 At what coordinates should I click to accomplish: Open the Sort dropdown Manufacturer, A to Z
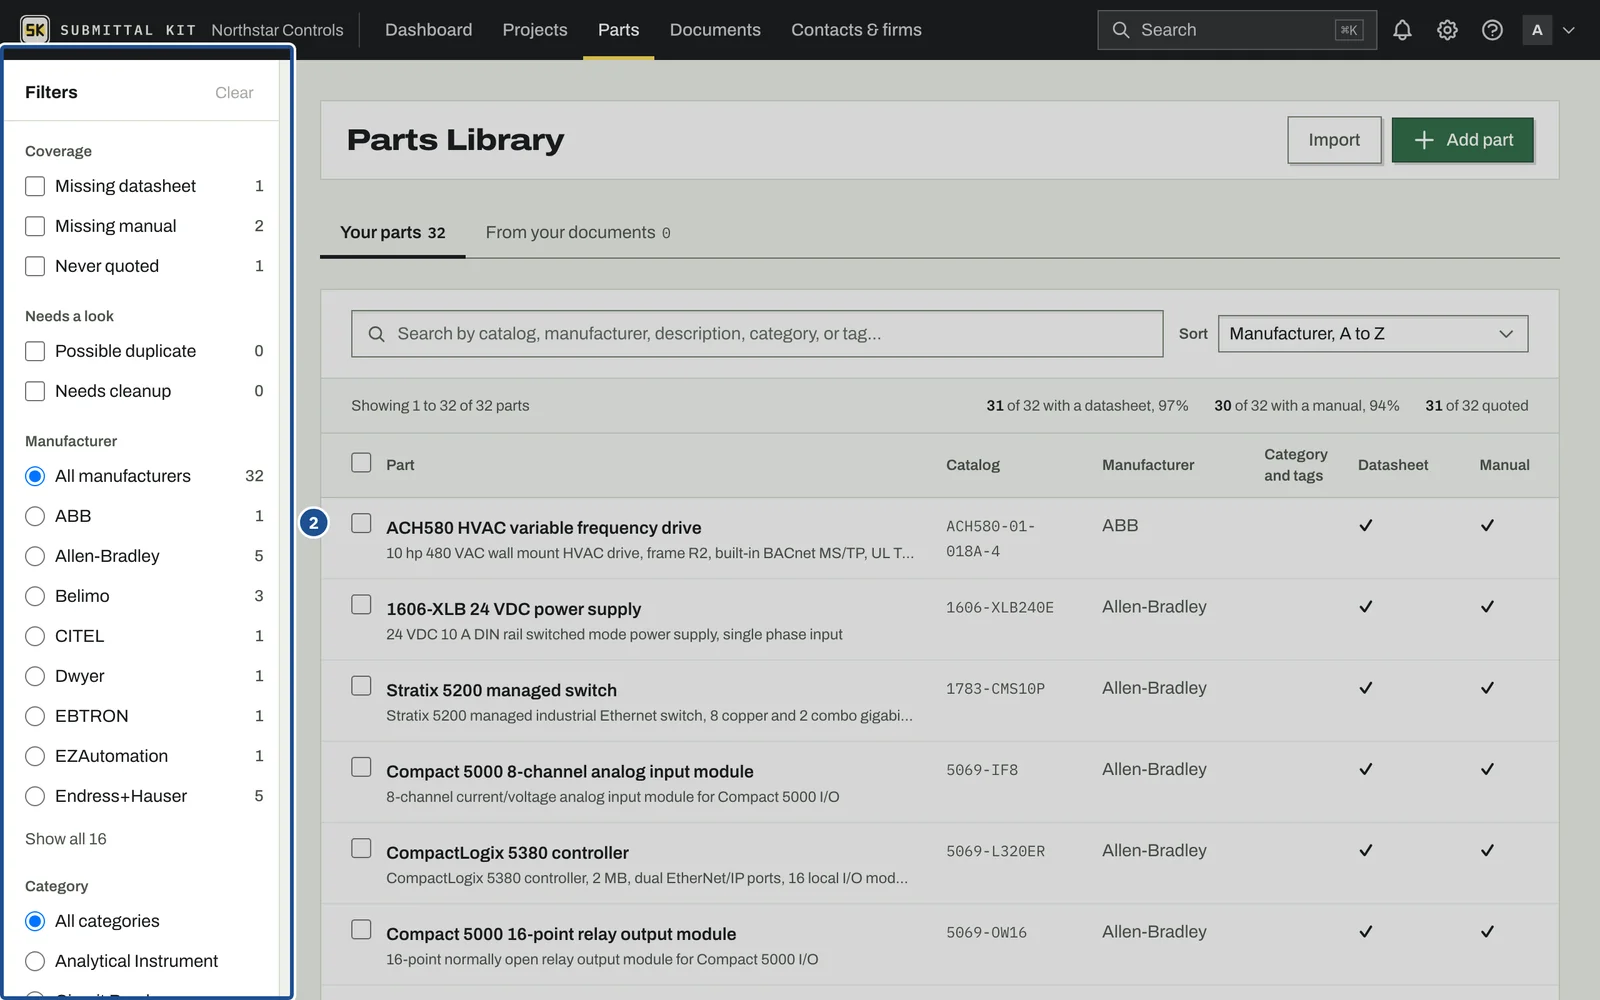(1372, 334)
